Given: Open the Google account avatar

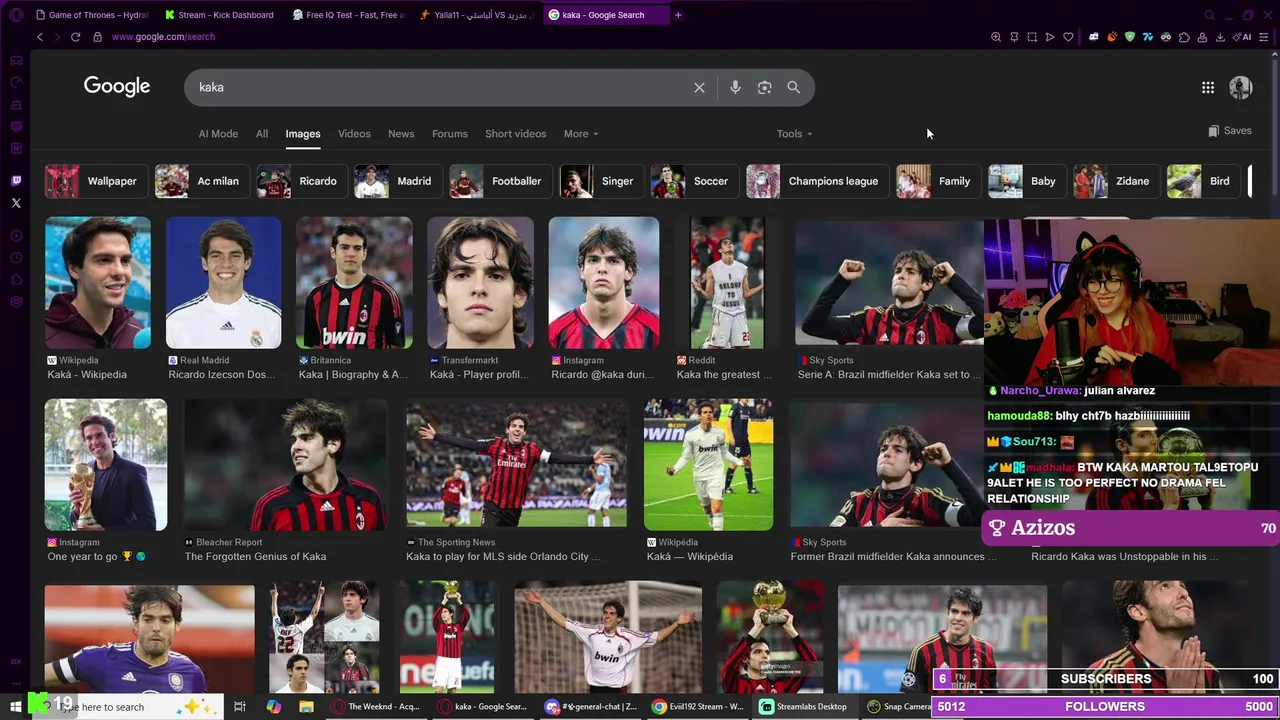Looking at the screenshot, I should 1240,88.
